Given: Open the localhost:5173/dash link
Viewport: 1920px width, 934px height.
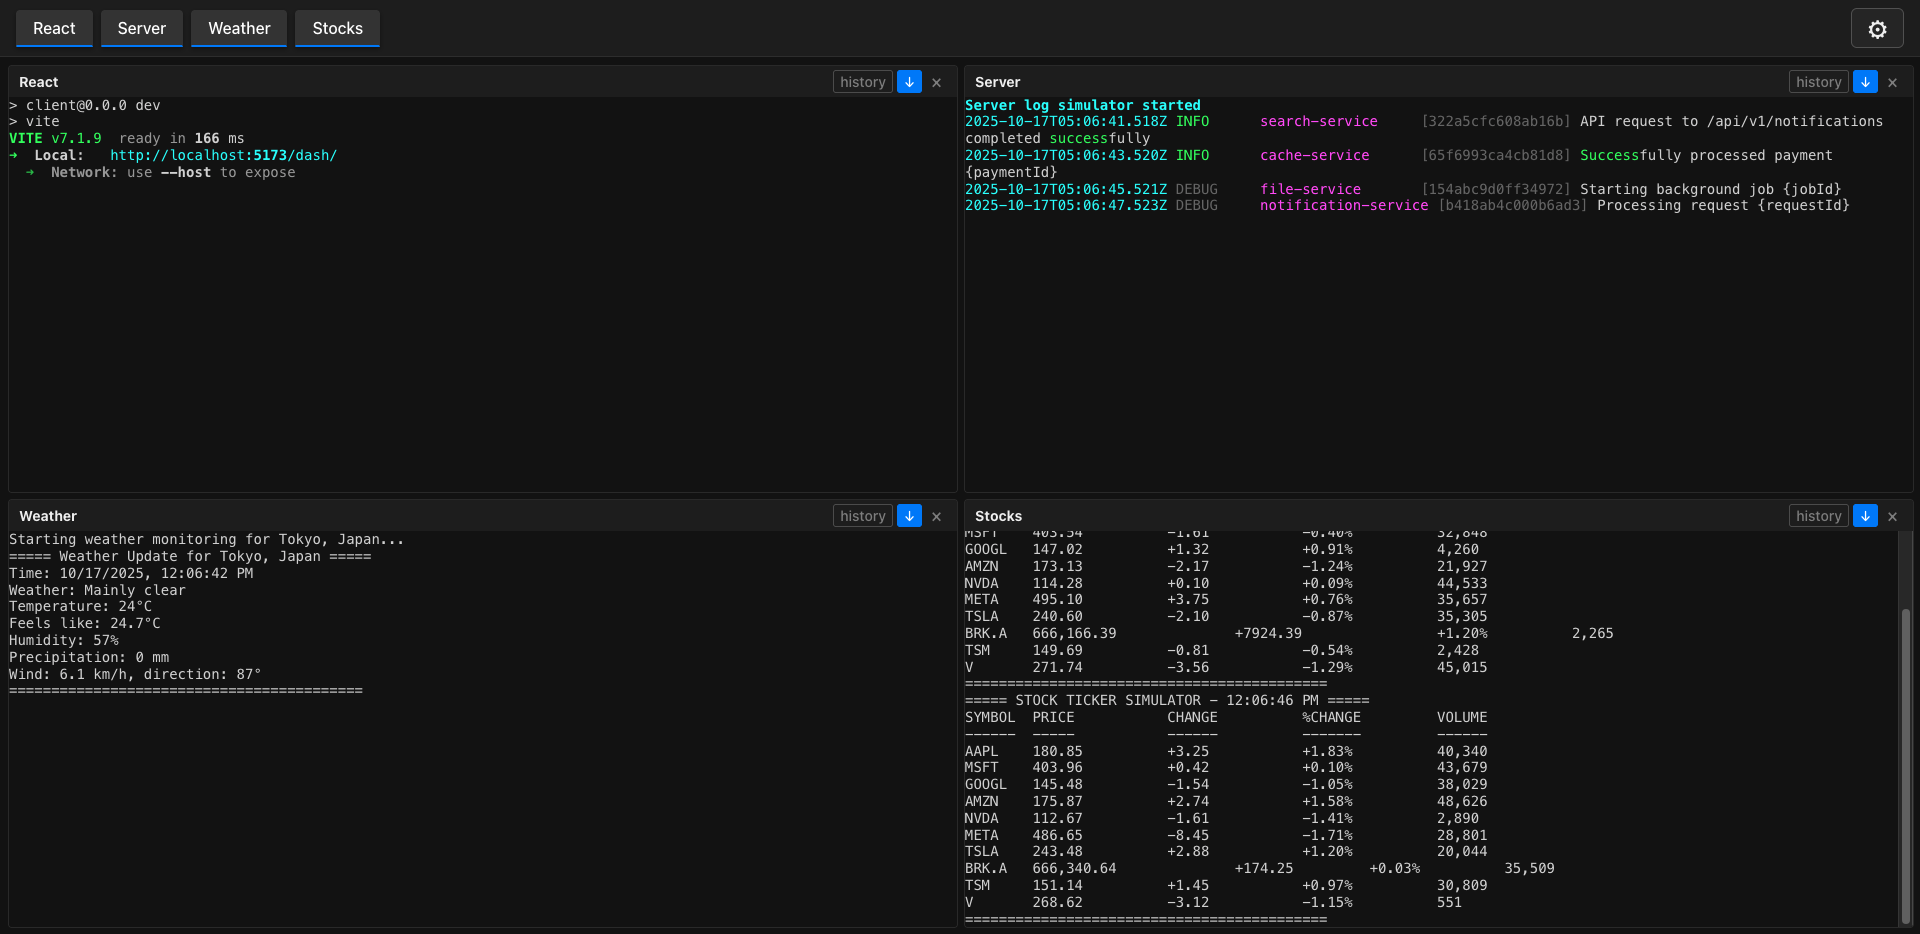Looking at the screenshot, I should [x=223, y=155].
